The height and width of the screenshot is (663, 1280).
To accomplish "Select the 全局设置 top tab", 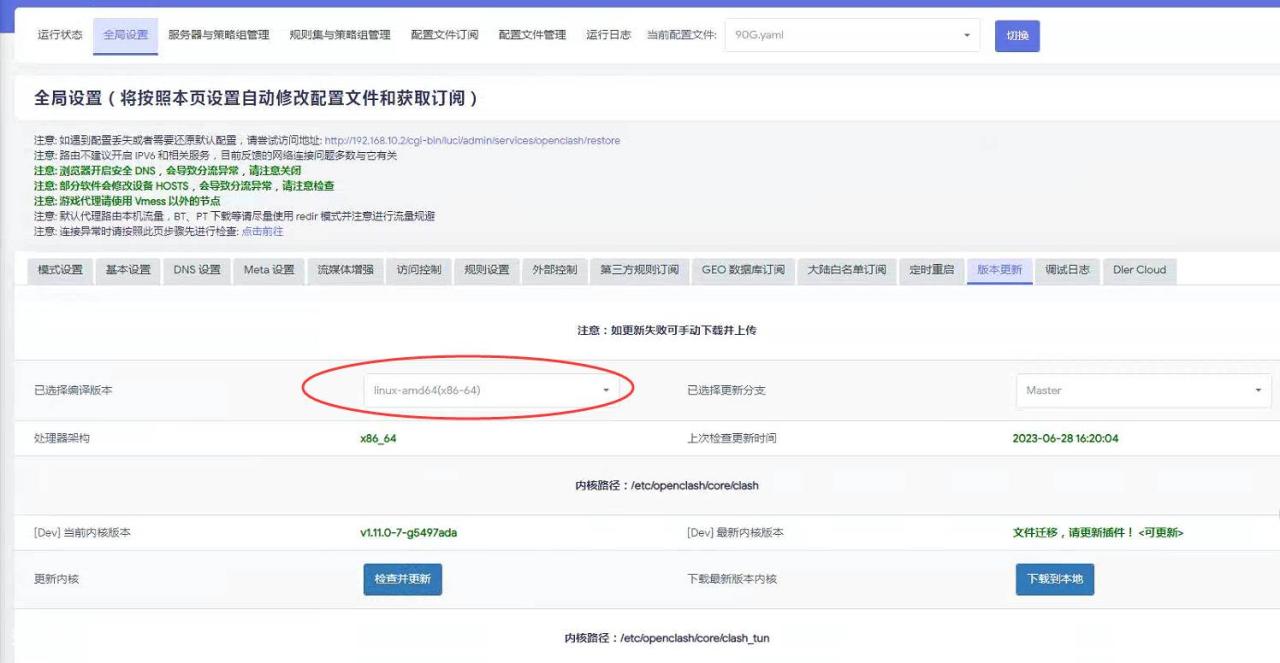I will coord(125,35).
